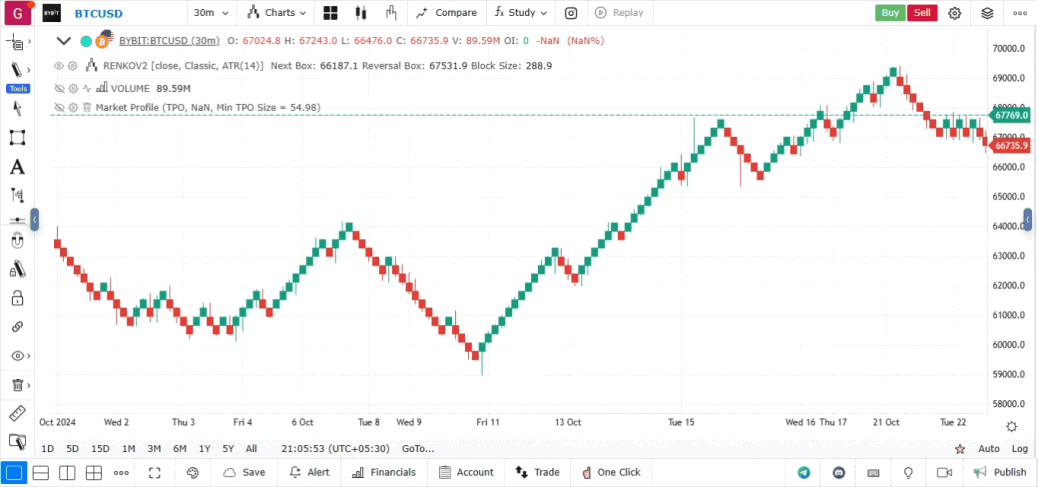Screen dimensions: 1038x487
Task: Select the 5D time range
Action: tap(72, 449)
